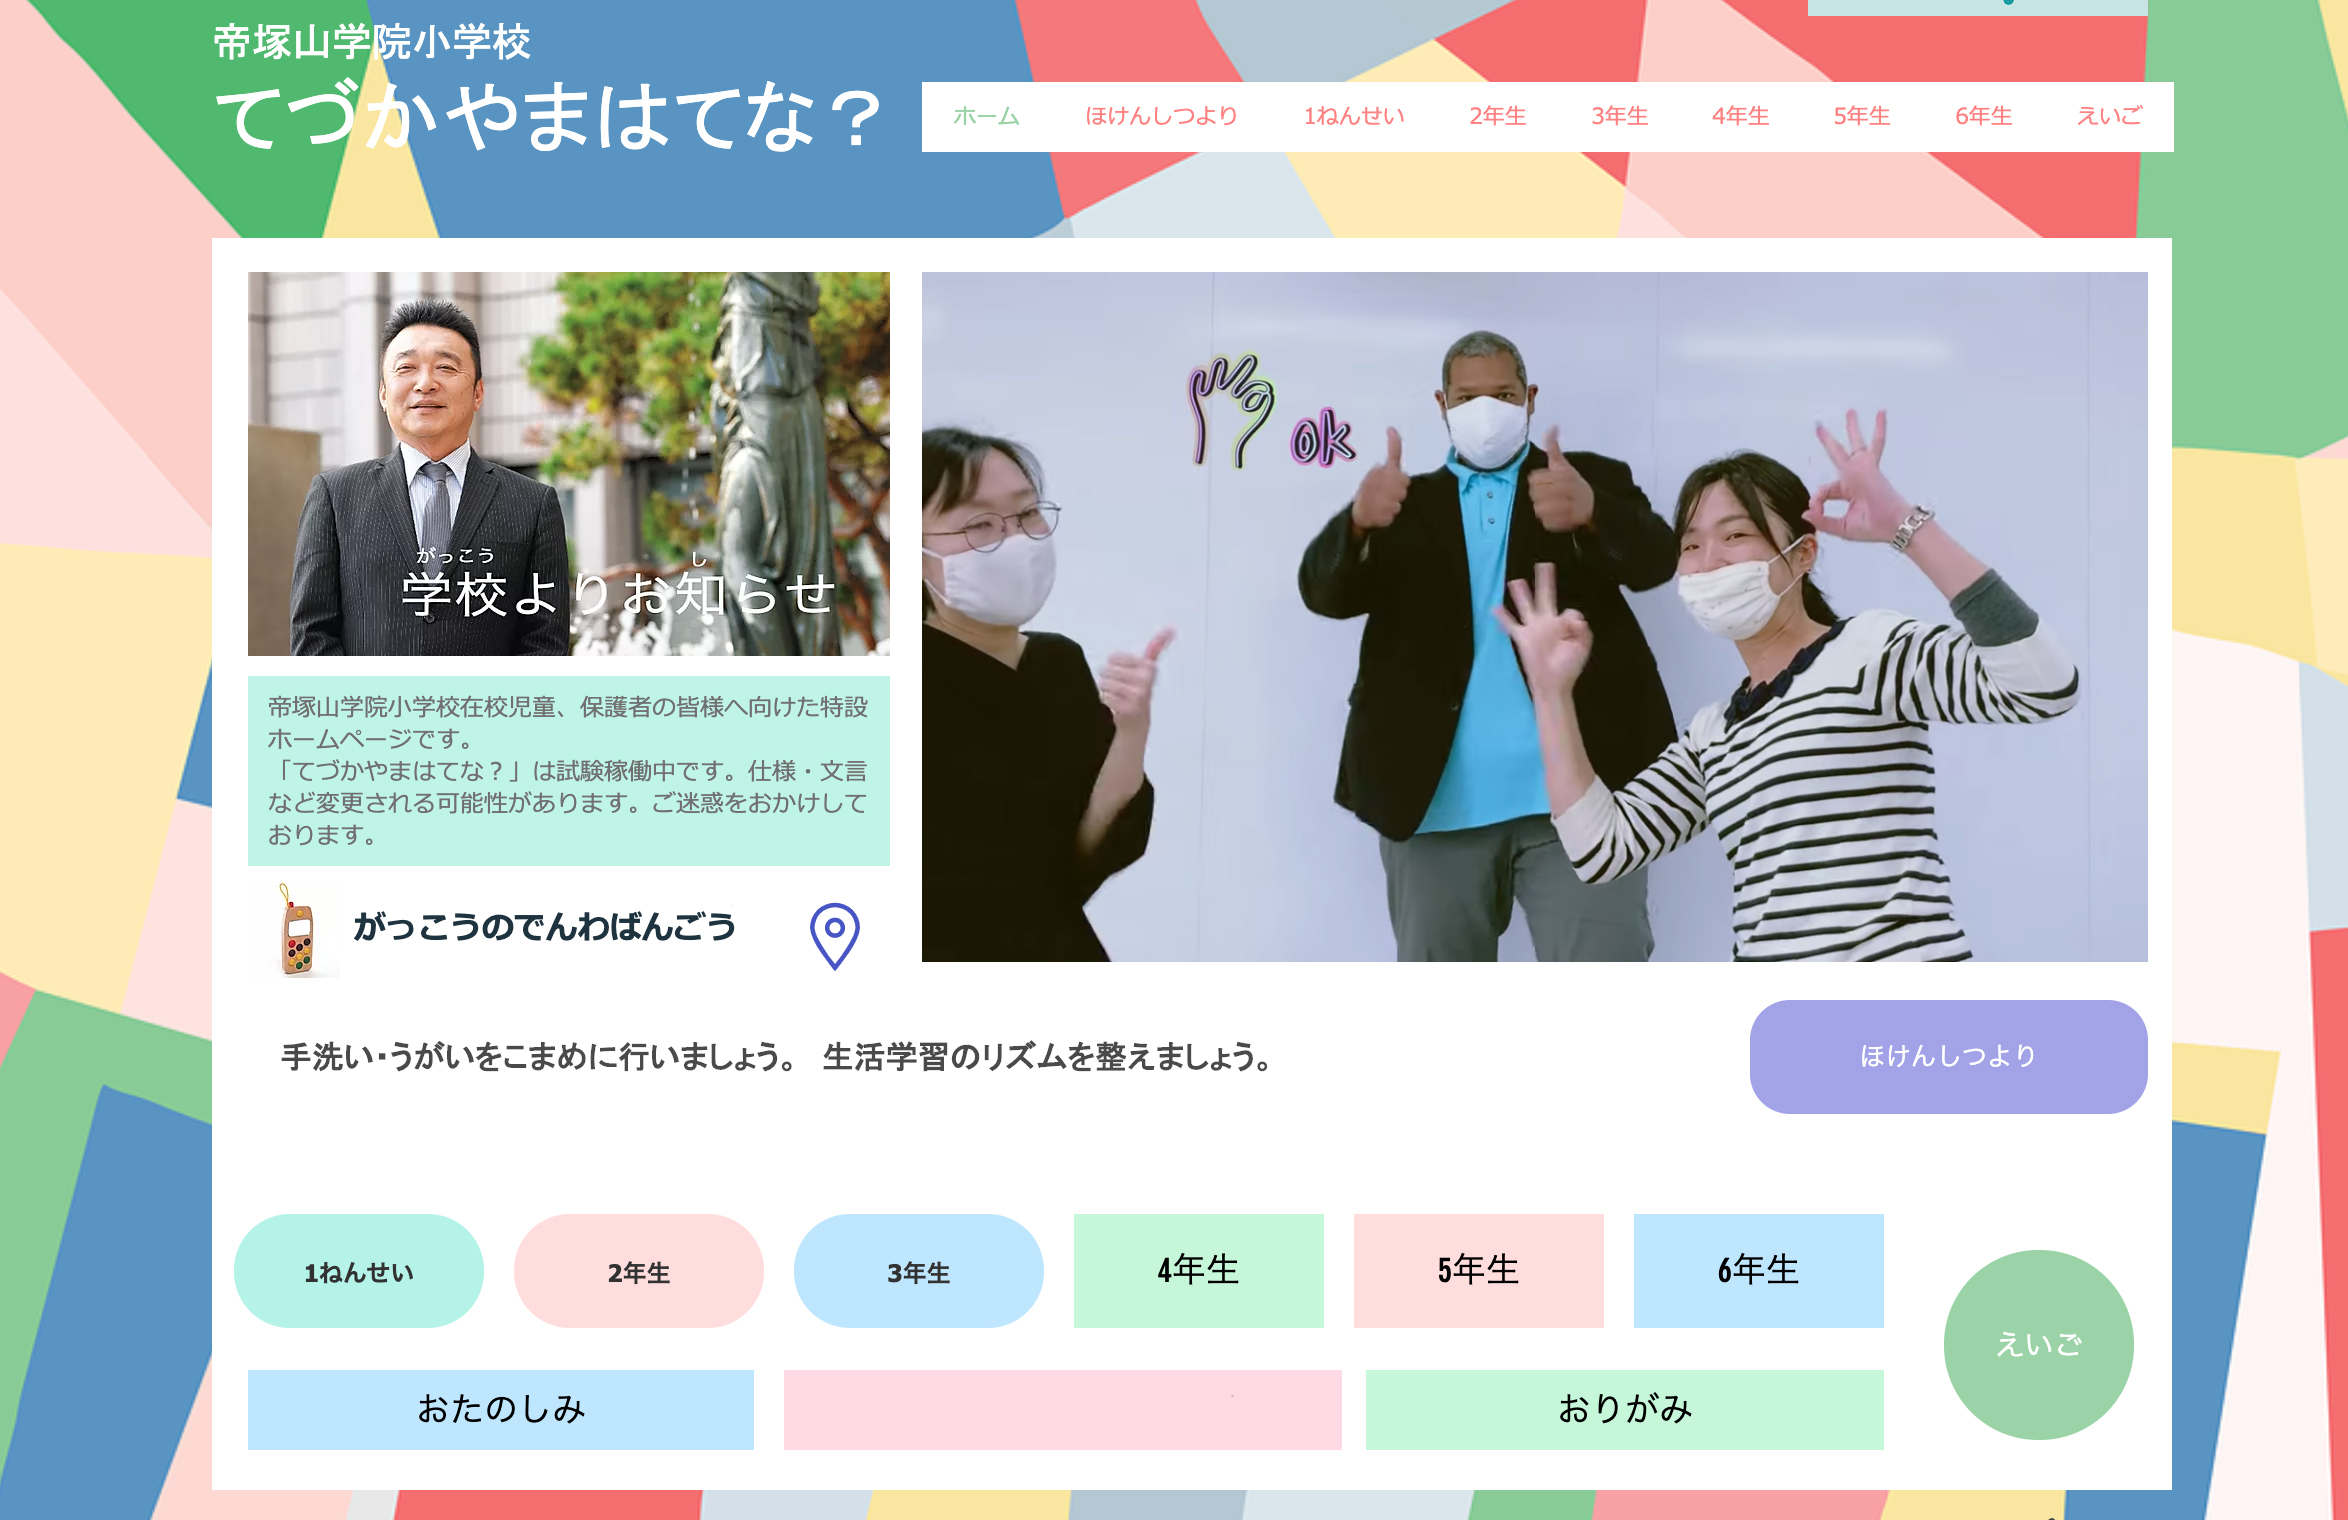This screenshot has height=1520, width=2348.
Task: Open えいご in the top menu
Action: (2109, 117)
